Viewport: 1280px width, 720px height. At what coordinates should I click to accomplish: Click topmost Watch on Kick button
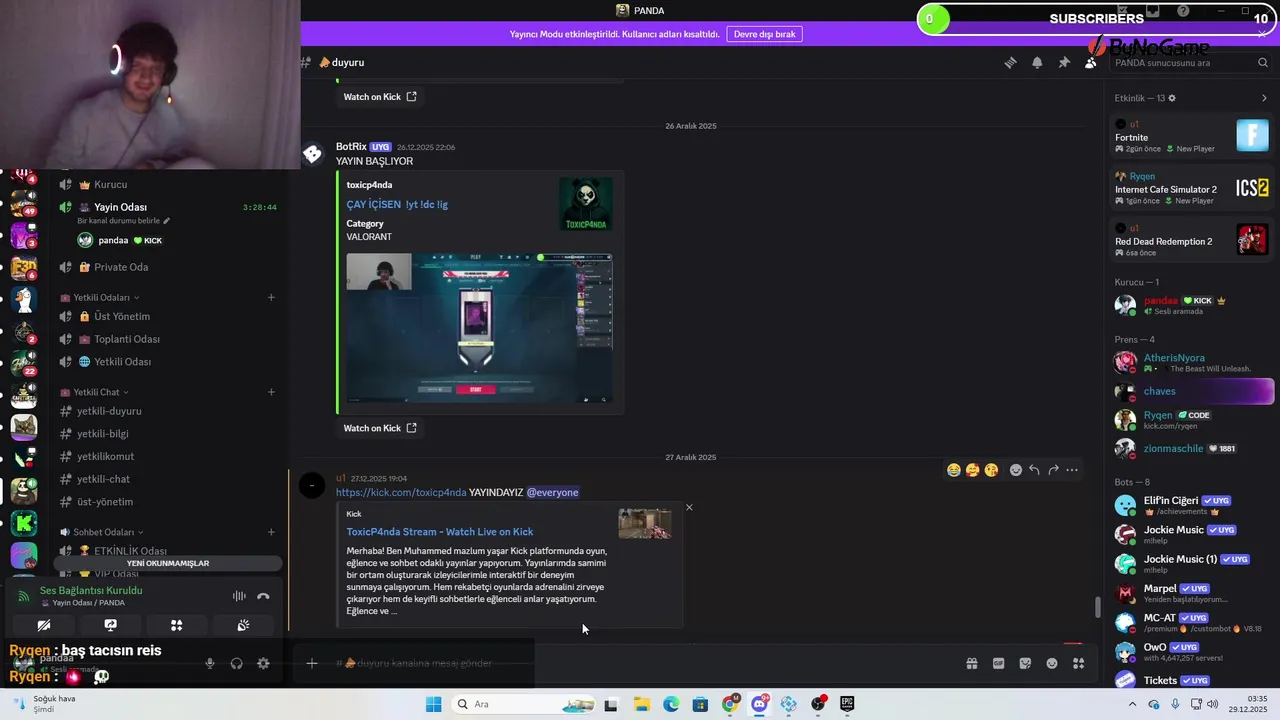380,97
